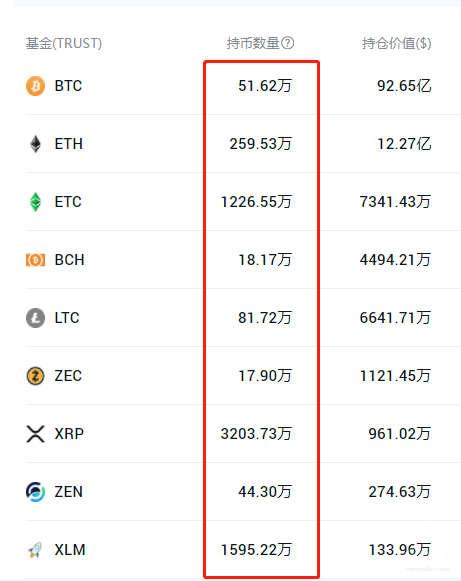Image resolution: width=461 pixels, height=581 pixels.
Task: Click the green ETC icon
Action: click(x=35, y=202)
